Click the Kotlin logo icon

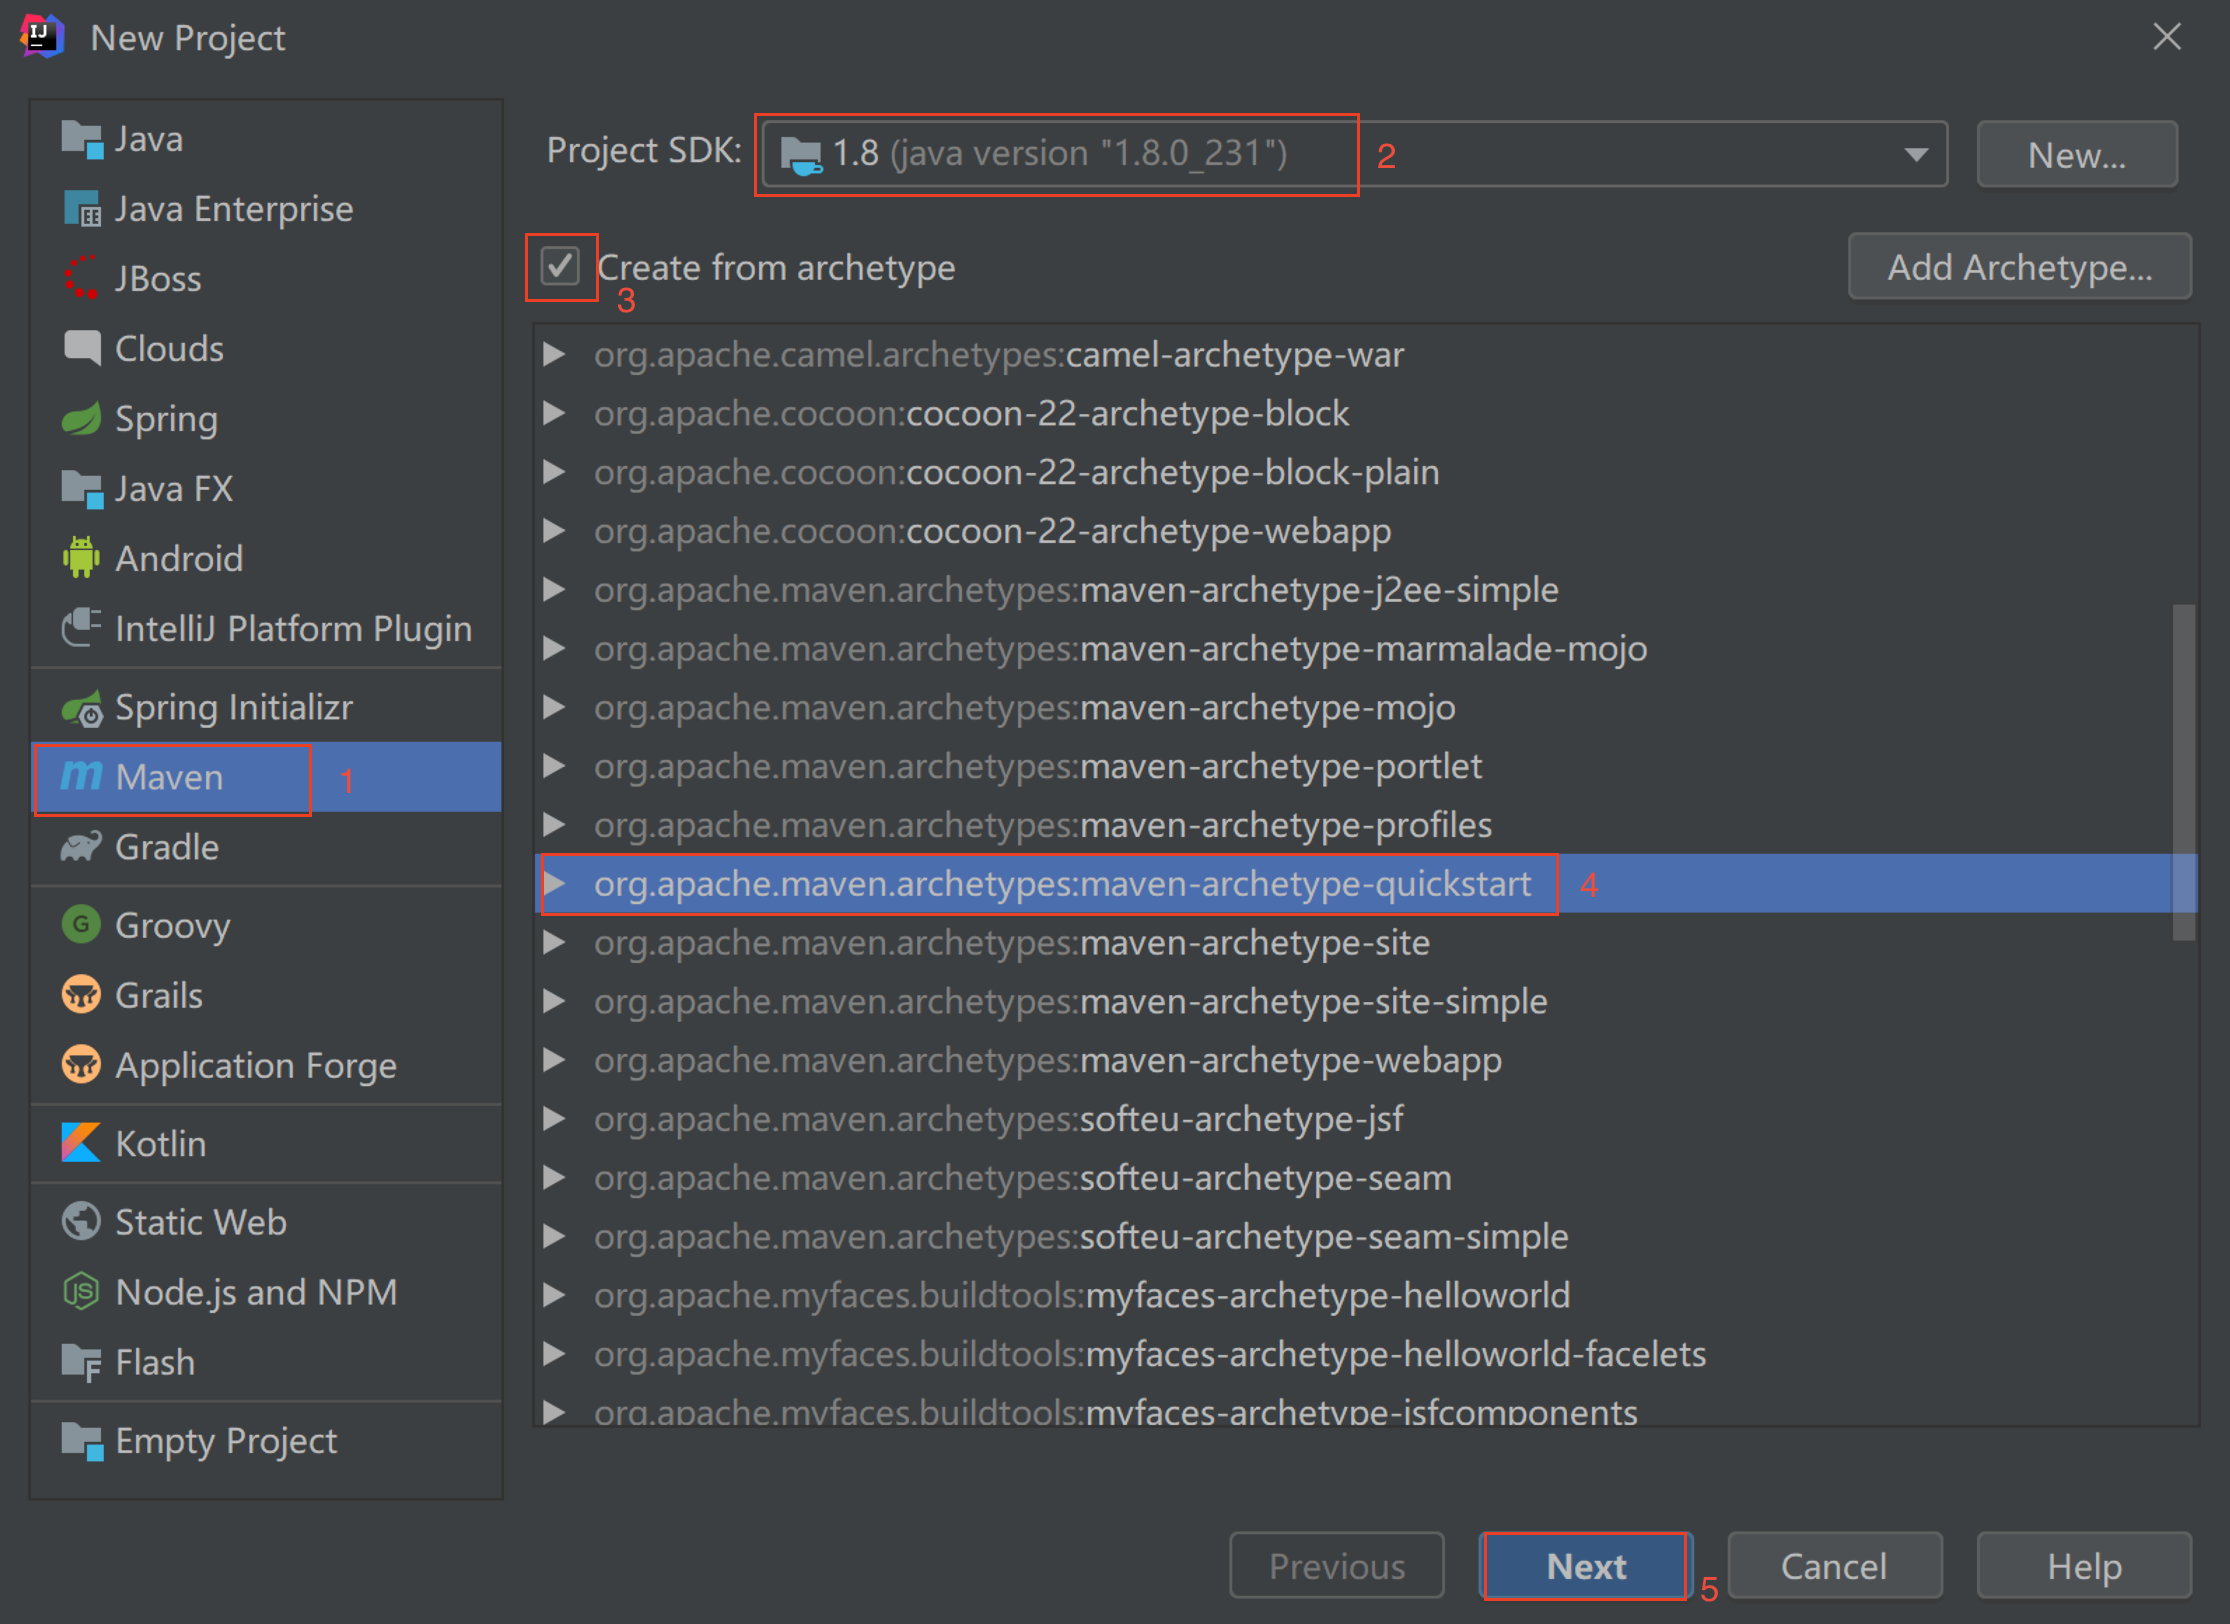81,1143
